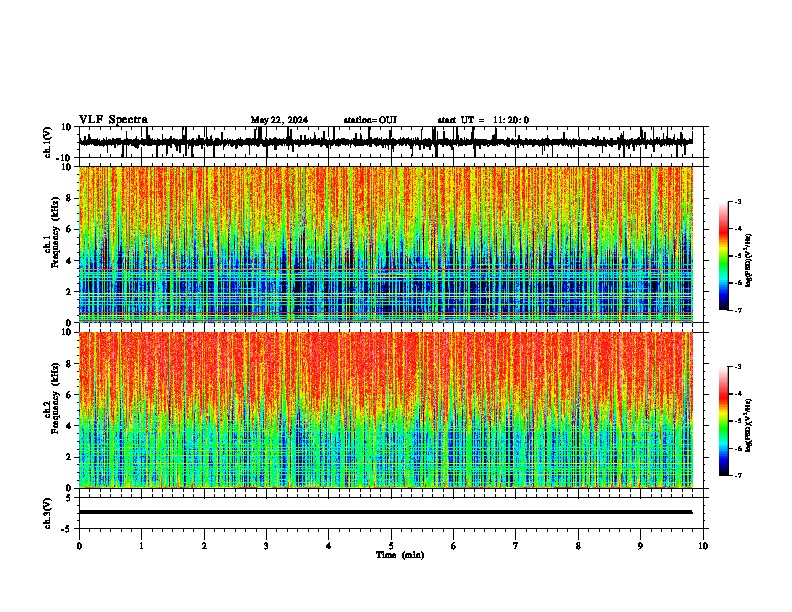Click the "6" kHz tick on ch.2 spectrogram
This screenshot has height=612, width=792.
[x=70, y=395]
